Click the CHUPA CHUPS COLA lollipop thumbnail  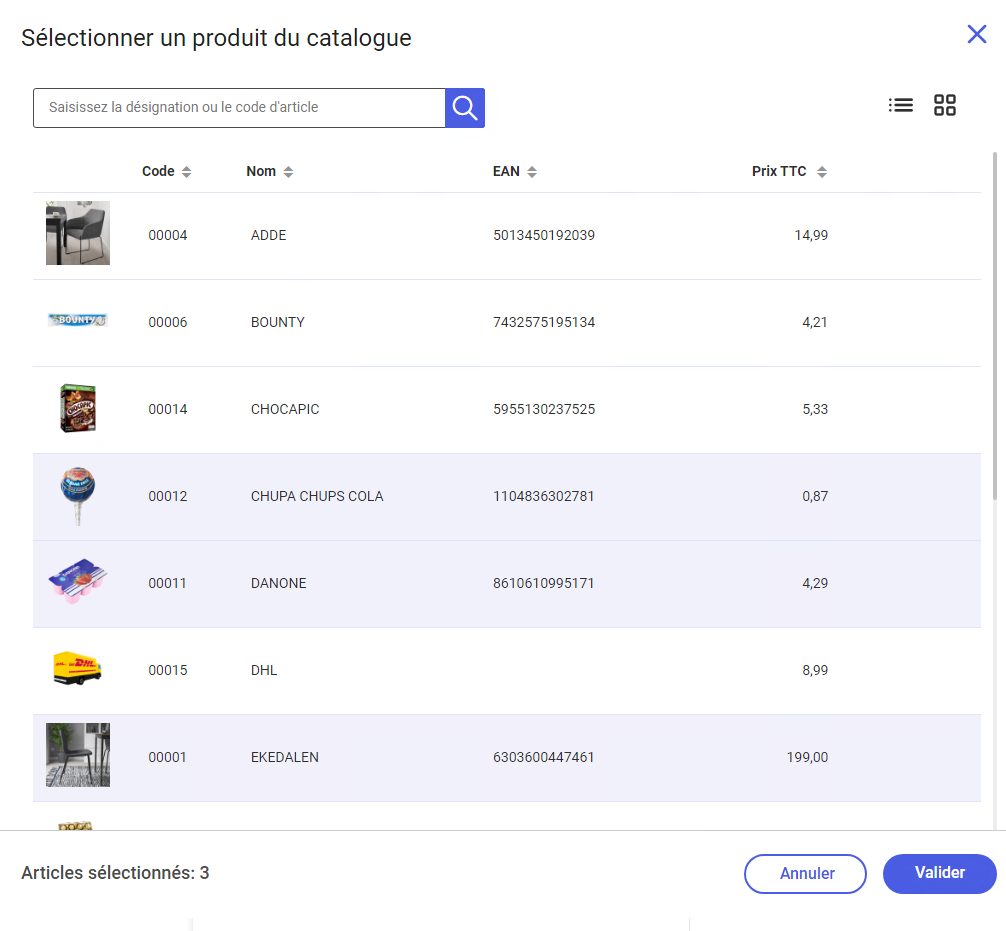point(78,496)
